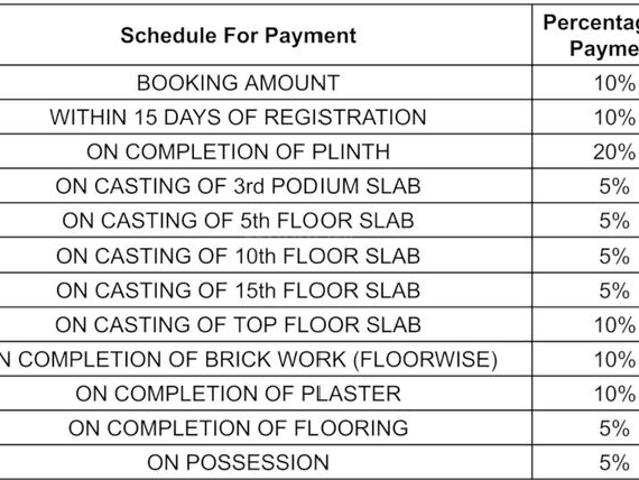This screenshot has height=480, width=639.
Task: Select 'WITHIN 15 DAYS OF REGISTRATION' cell
Action: [238, 118]
